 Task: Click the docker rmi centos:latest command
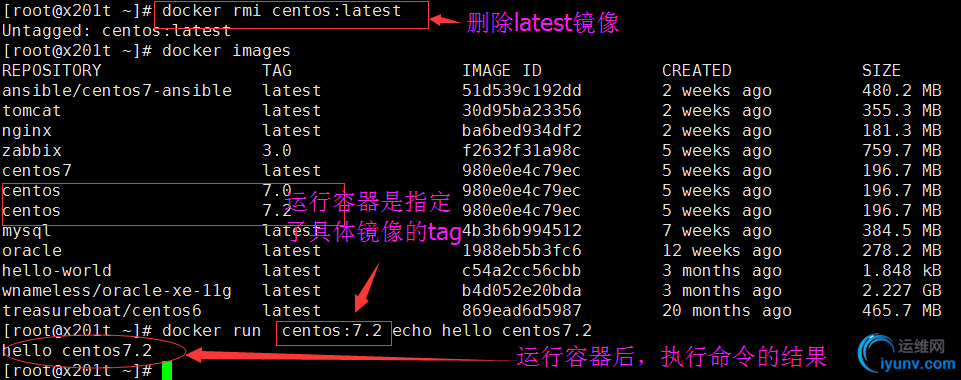click(281, 10)
